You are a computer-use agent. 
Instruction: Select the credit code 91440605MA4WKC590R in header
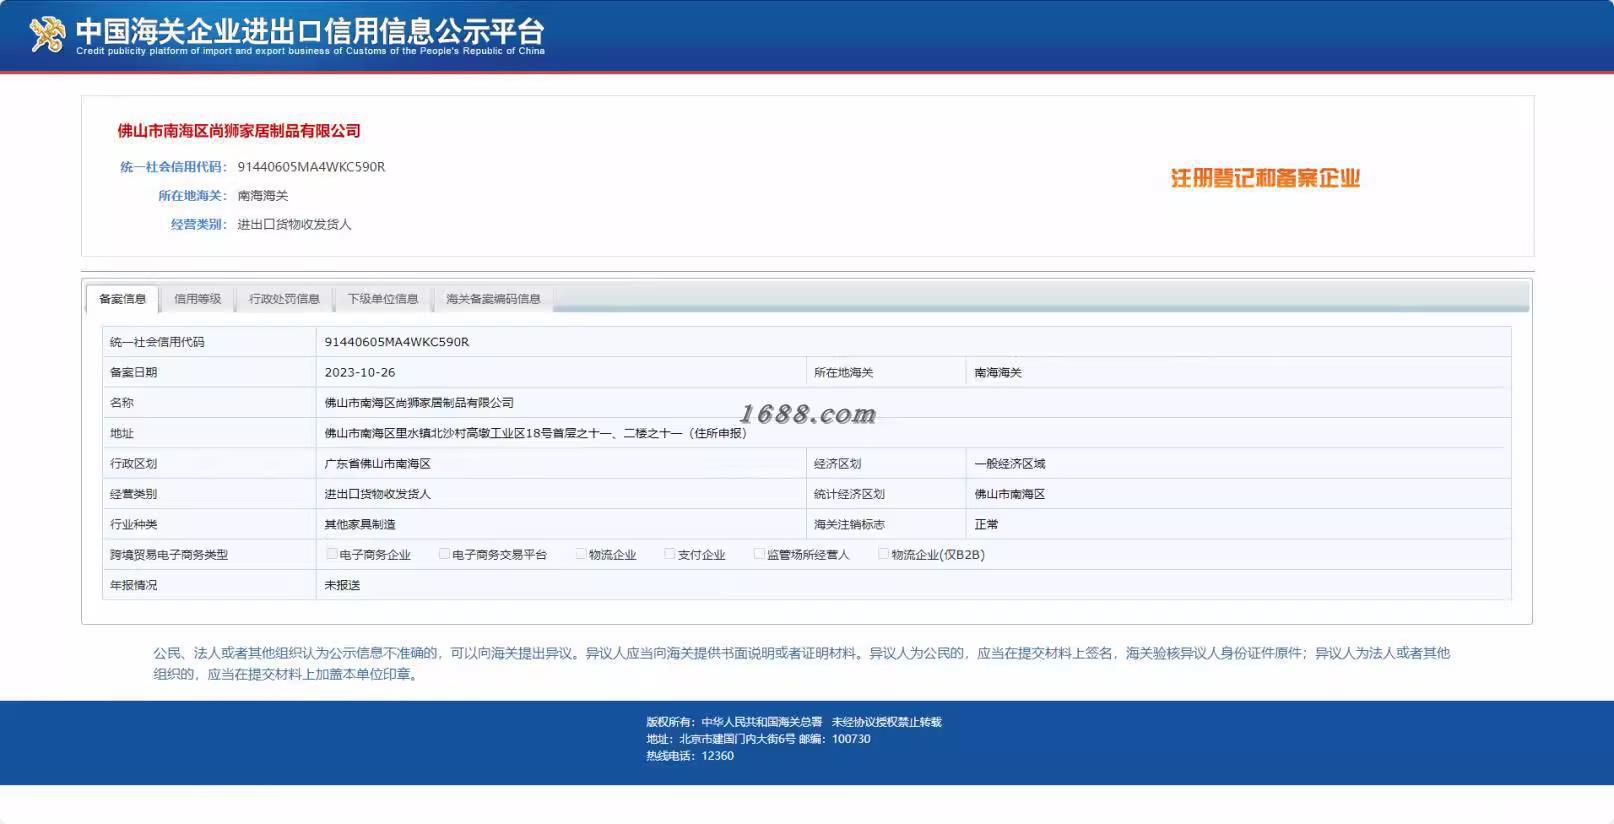coord(311,167)
